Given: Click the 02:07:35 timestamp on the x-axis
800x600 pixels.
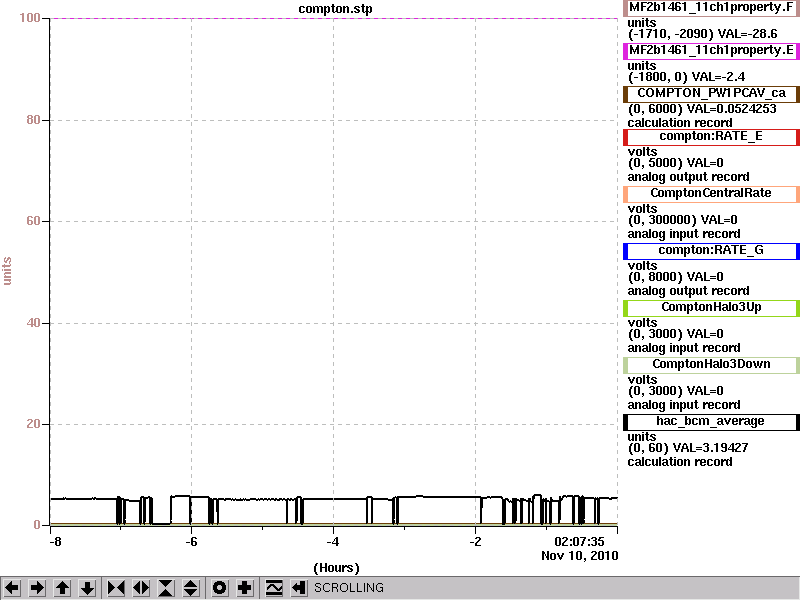Looking at the screenshot, I should pos(579,542).
